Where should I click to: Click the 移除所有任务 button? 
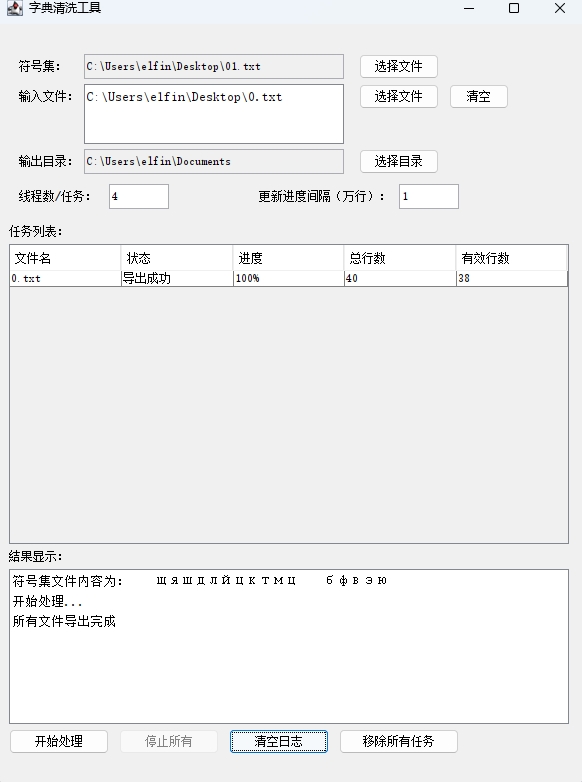coord(398,741)
